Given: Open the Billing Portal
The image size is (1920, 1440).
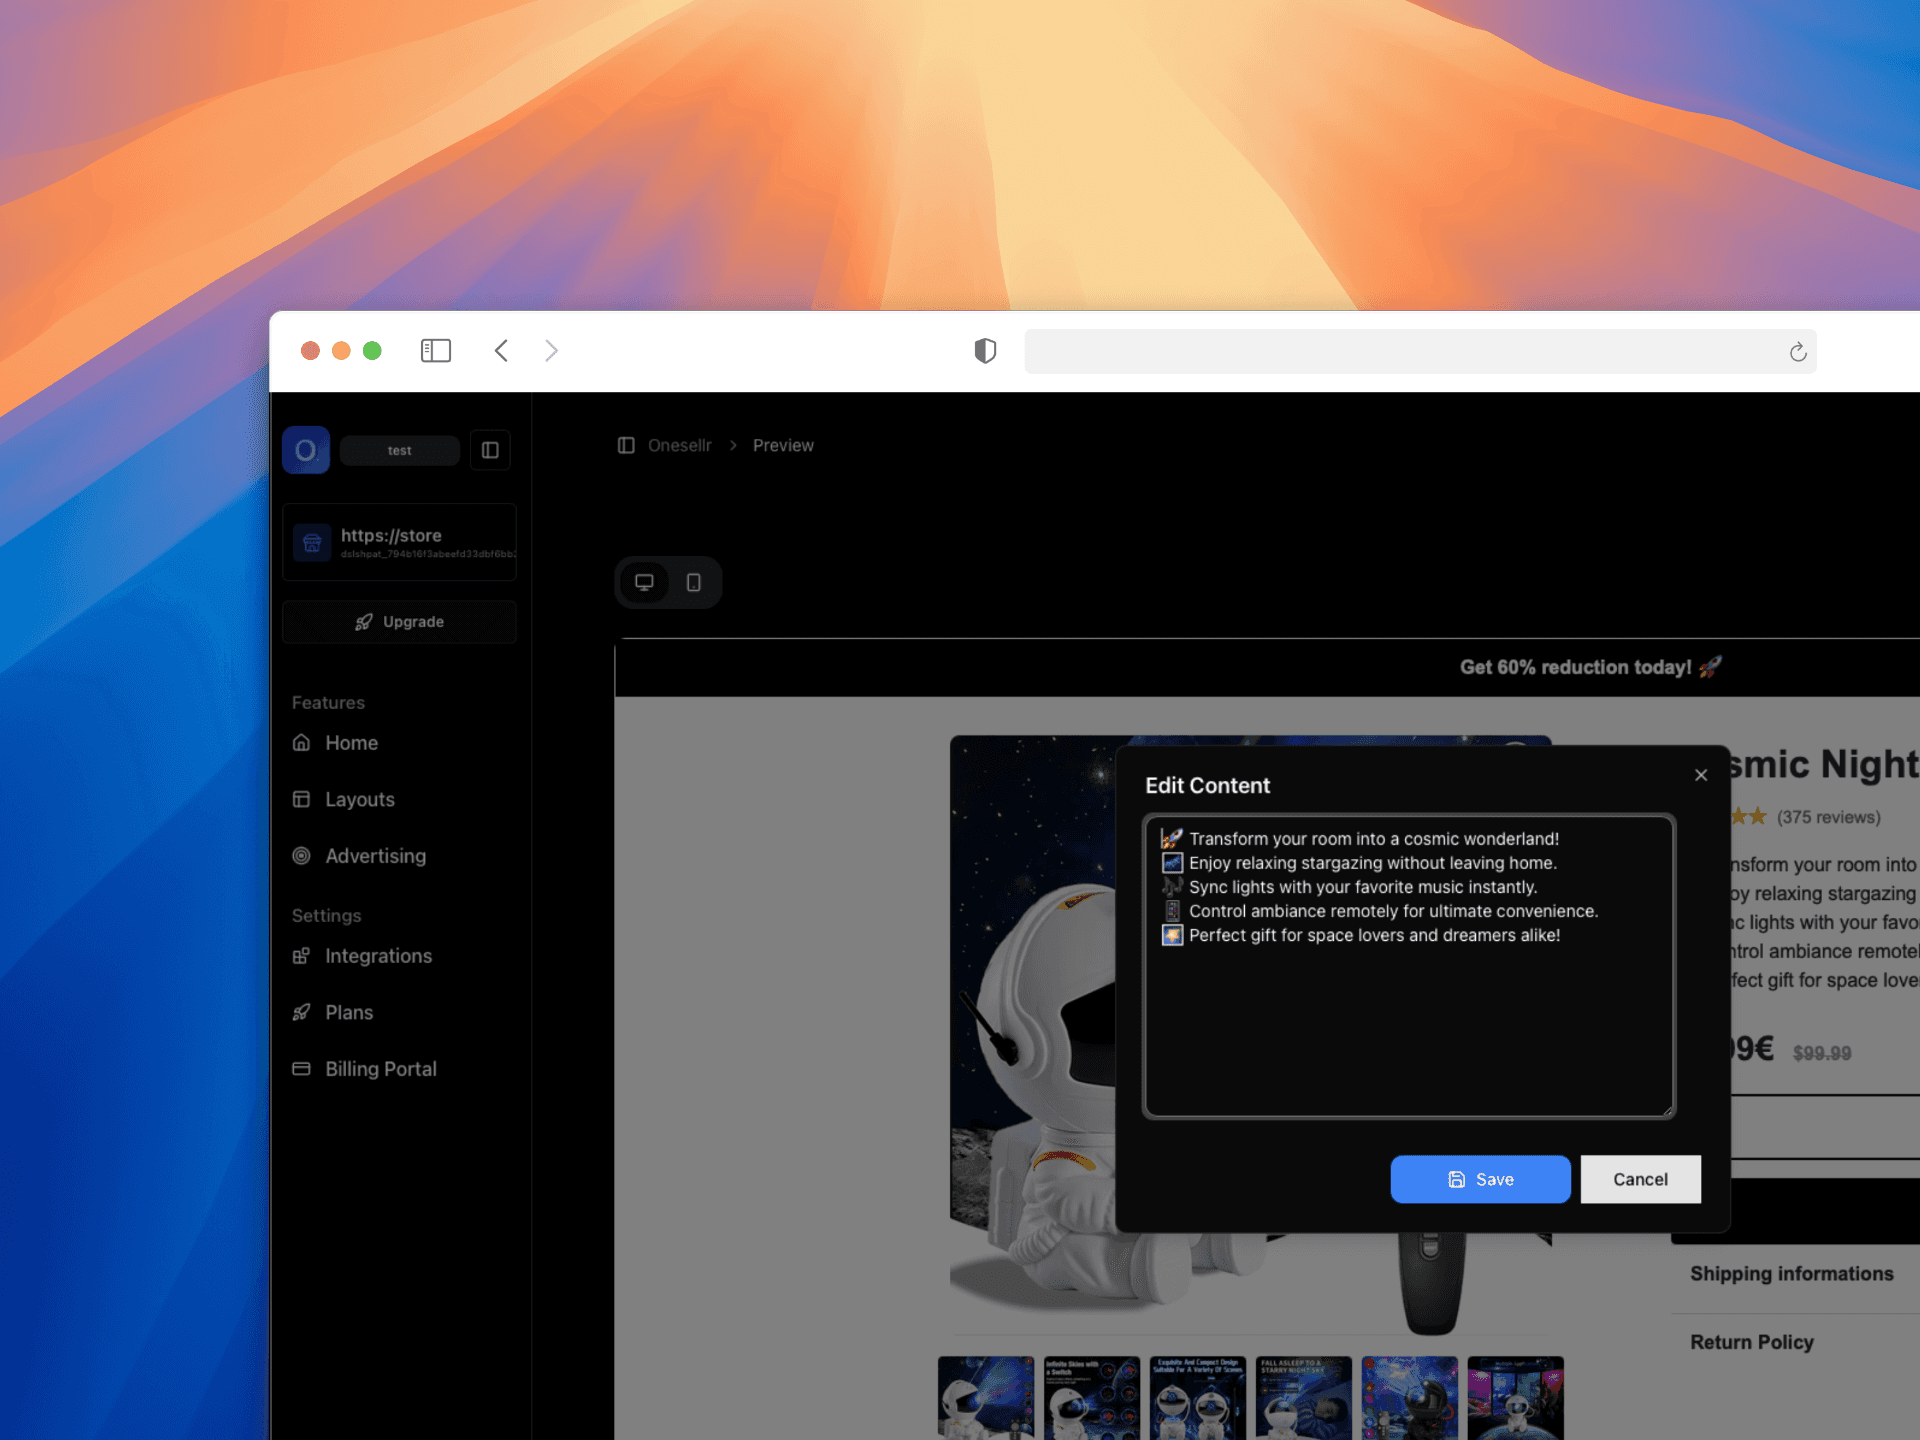Looking at the screenshot, I should tap(380, 1069).
